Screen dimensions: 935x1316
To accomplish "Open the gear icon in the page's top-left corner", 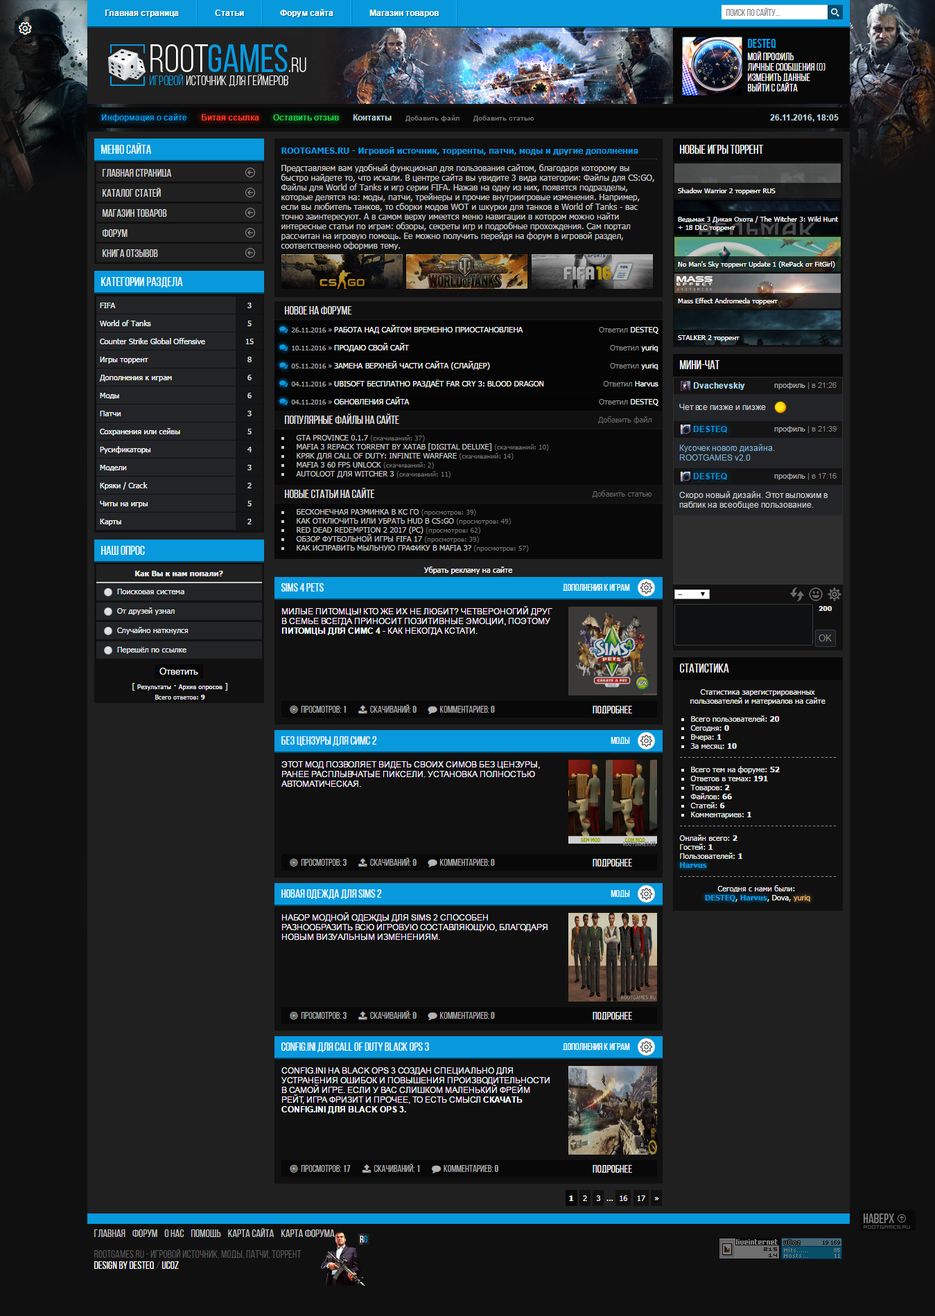I will [25, 28].
